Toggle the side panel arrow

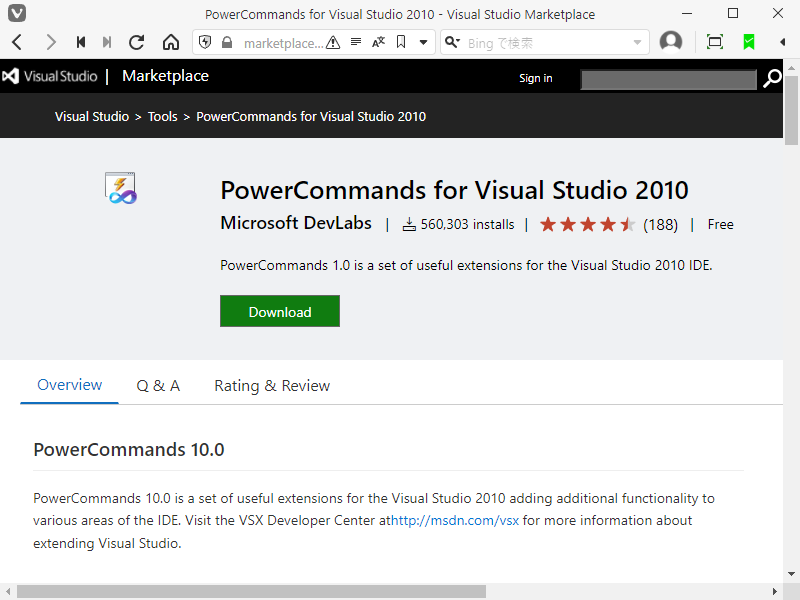pos(783,42)
